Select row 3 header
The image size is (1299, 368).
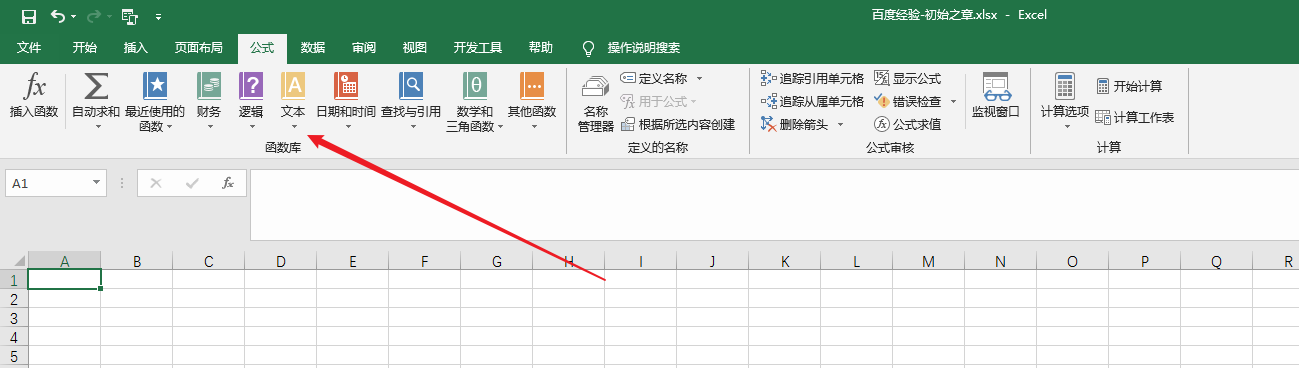(14, 317)
